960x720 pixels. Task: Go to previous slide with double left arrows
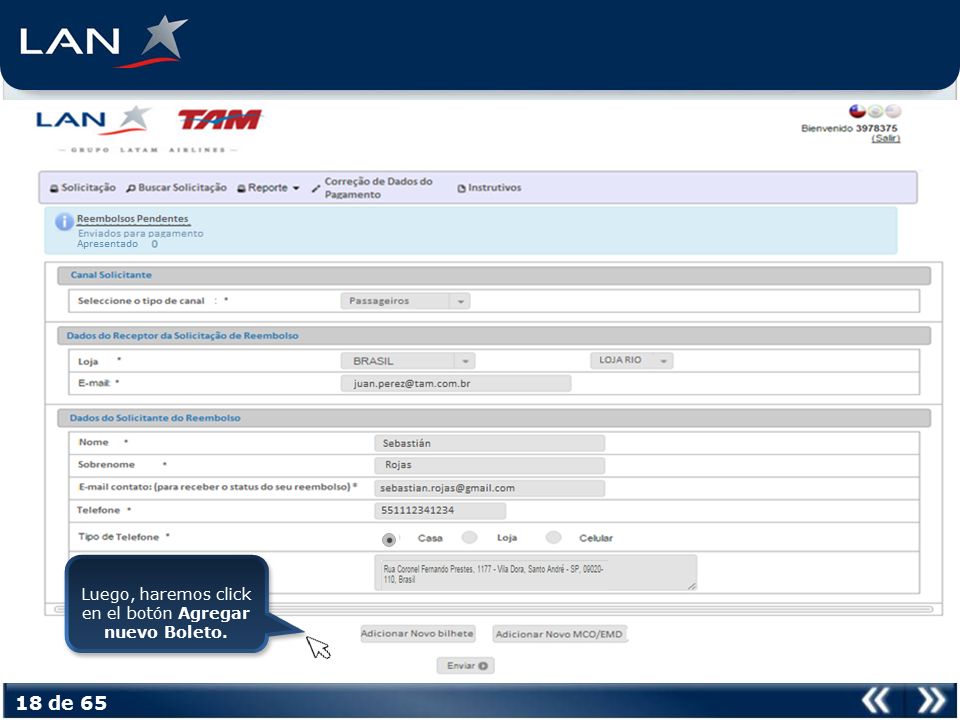pos(875,700)
